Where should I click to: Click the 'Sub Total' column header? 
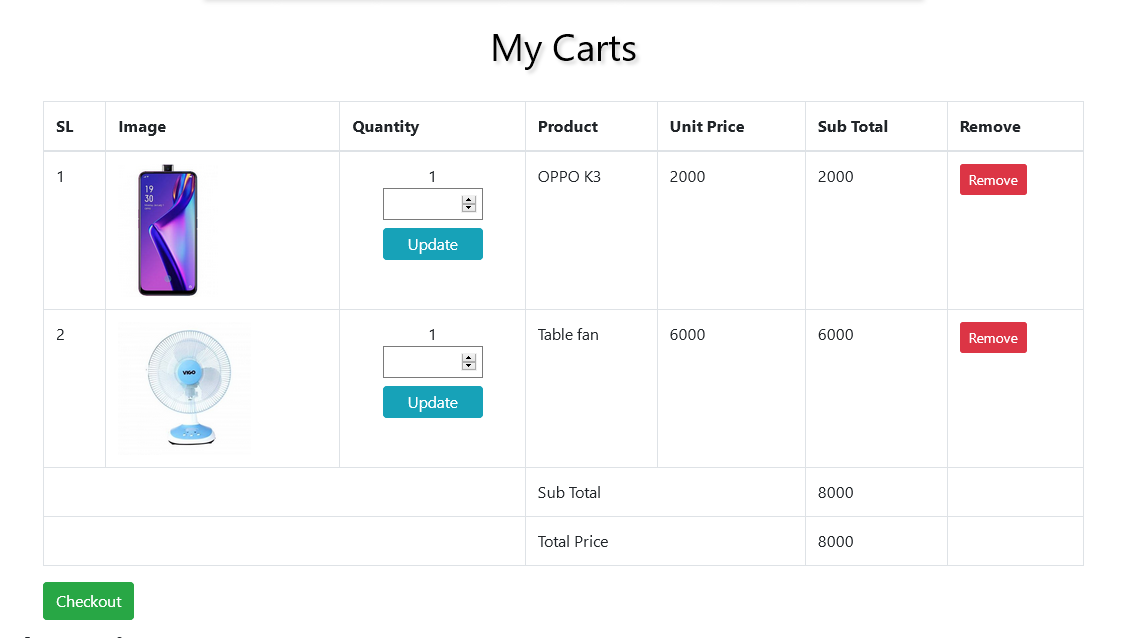(852, 127)
